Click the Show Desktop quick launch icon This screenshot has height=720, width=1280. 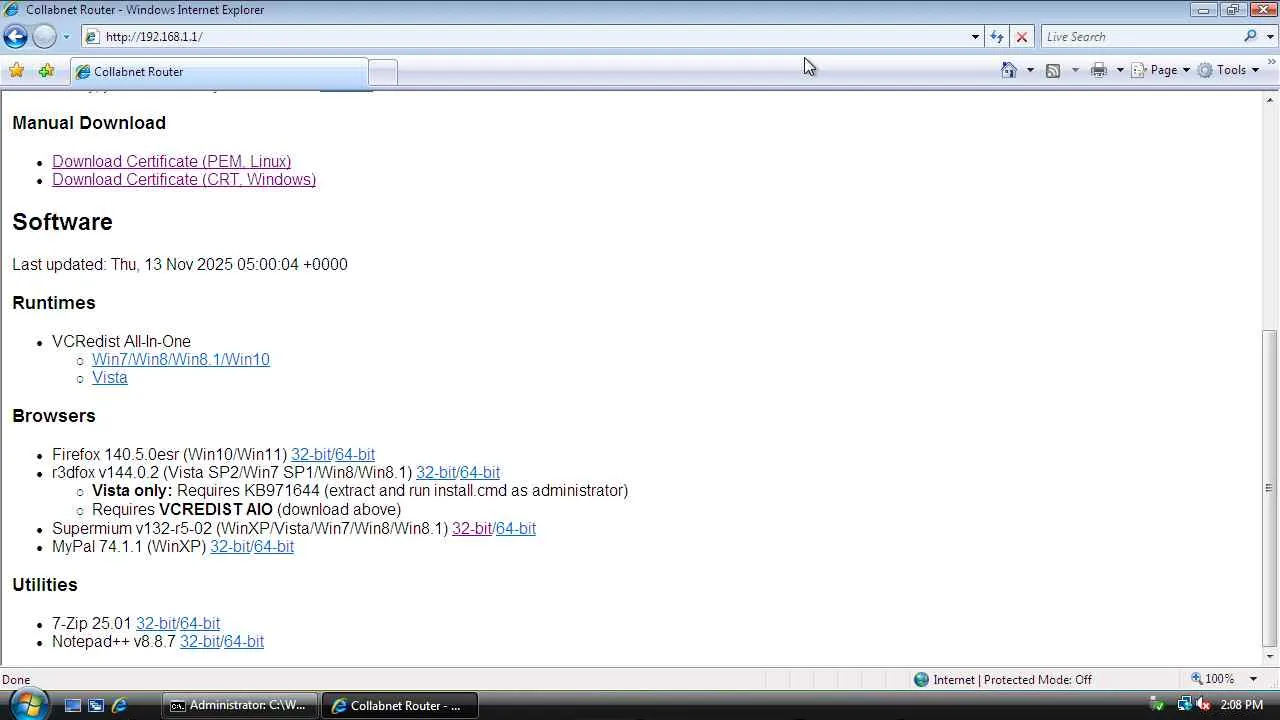coord(73,705)
